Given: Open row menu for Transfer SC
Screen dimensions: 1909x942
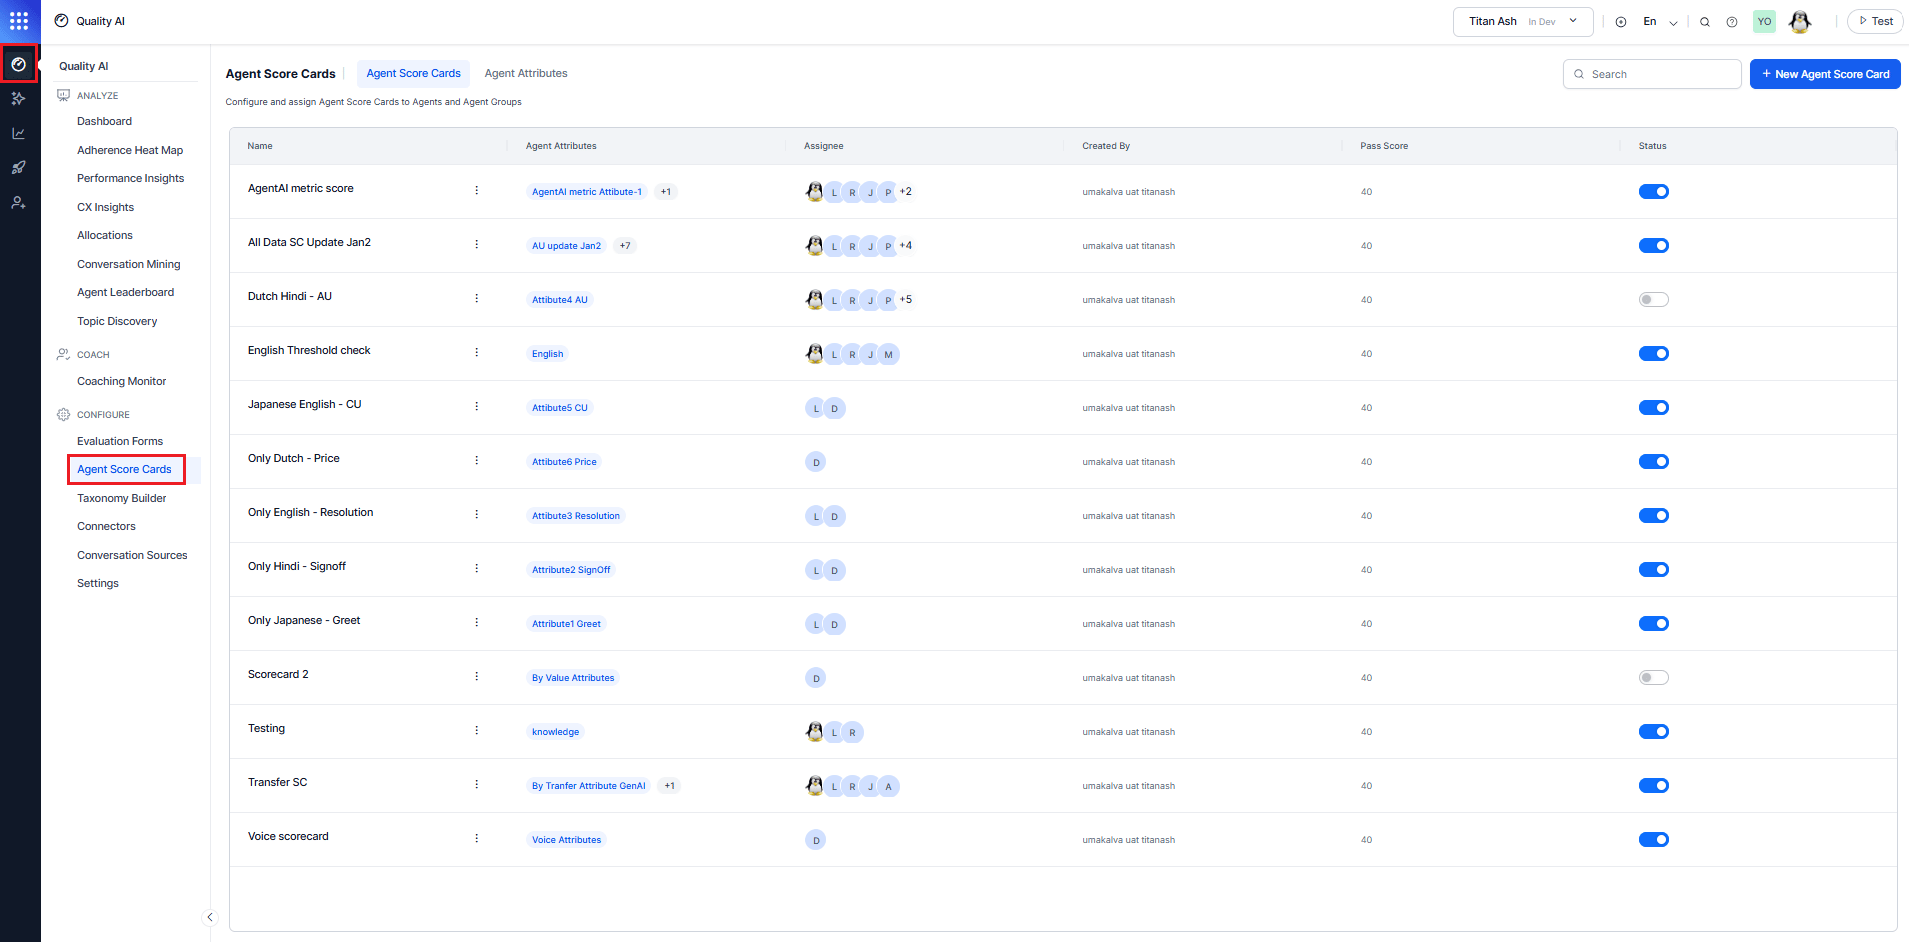Looking at the screenshot, I should [x=476, y=784].
